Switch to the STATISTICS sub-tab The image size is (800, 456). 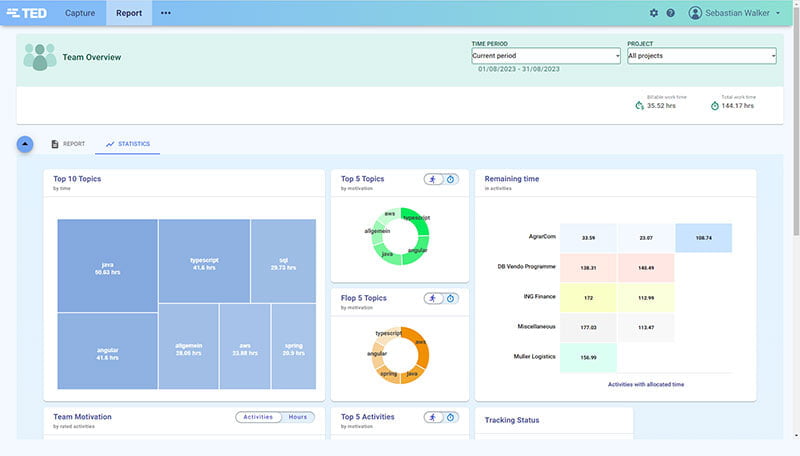pyautogui.click(x=128, y=144)
